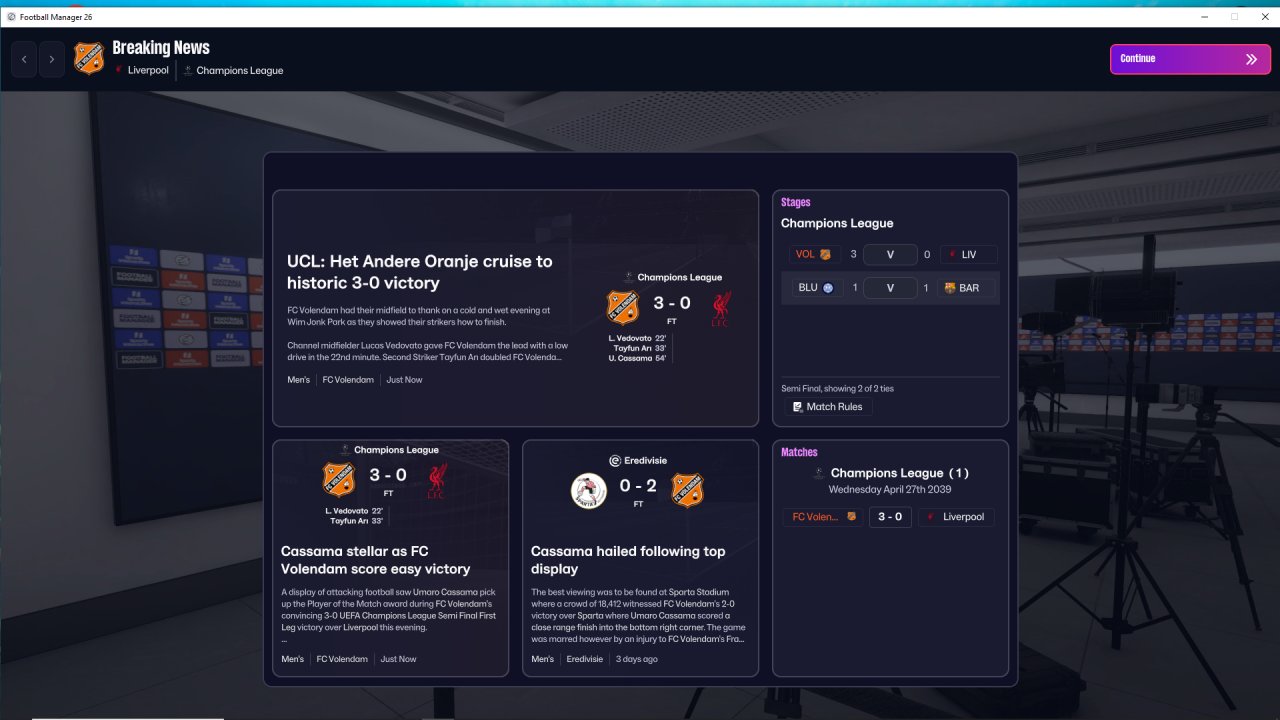Screen dimensions: 1280x720
Task: Go back with the left arrow button
Action: pyautogui.click(x=24, y=59)
